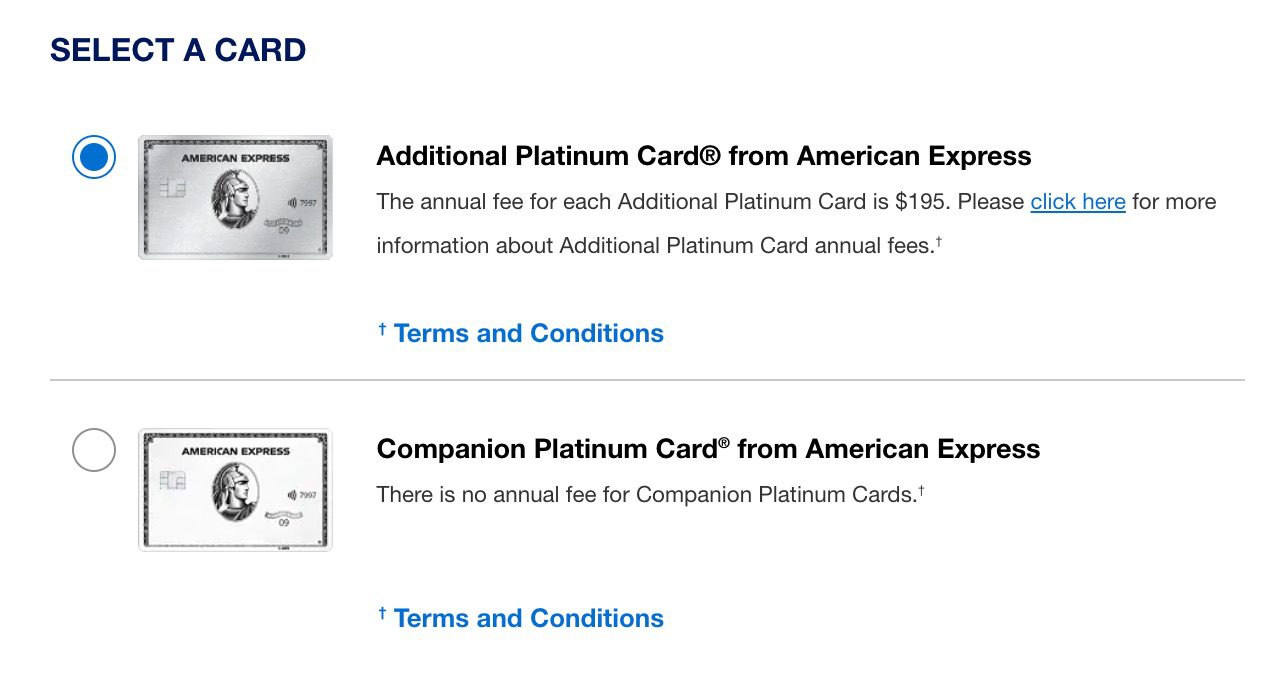Click the EMV chip on the Companion card
This screenshot has height=688, width=1274.
click(172, 480)
